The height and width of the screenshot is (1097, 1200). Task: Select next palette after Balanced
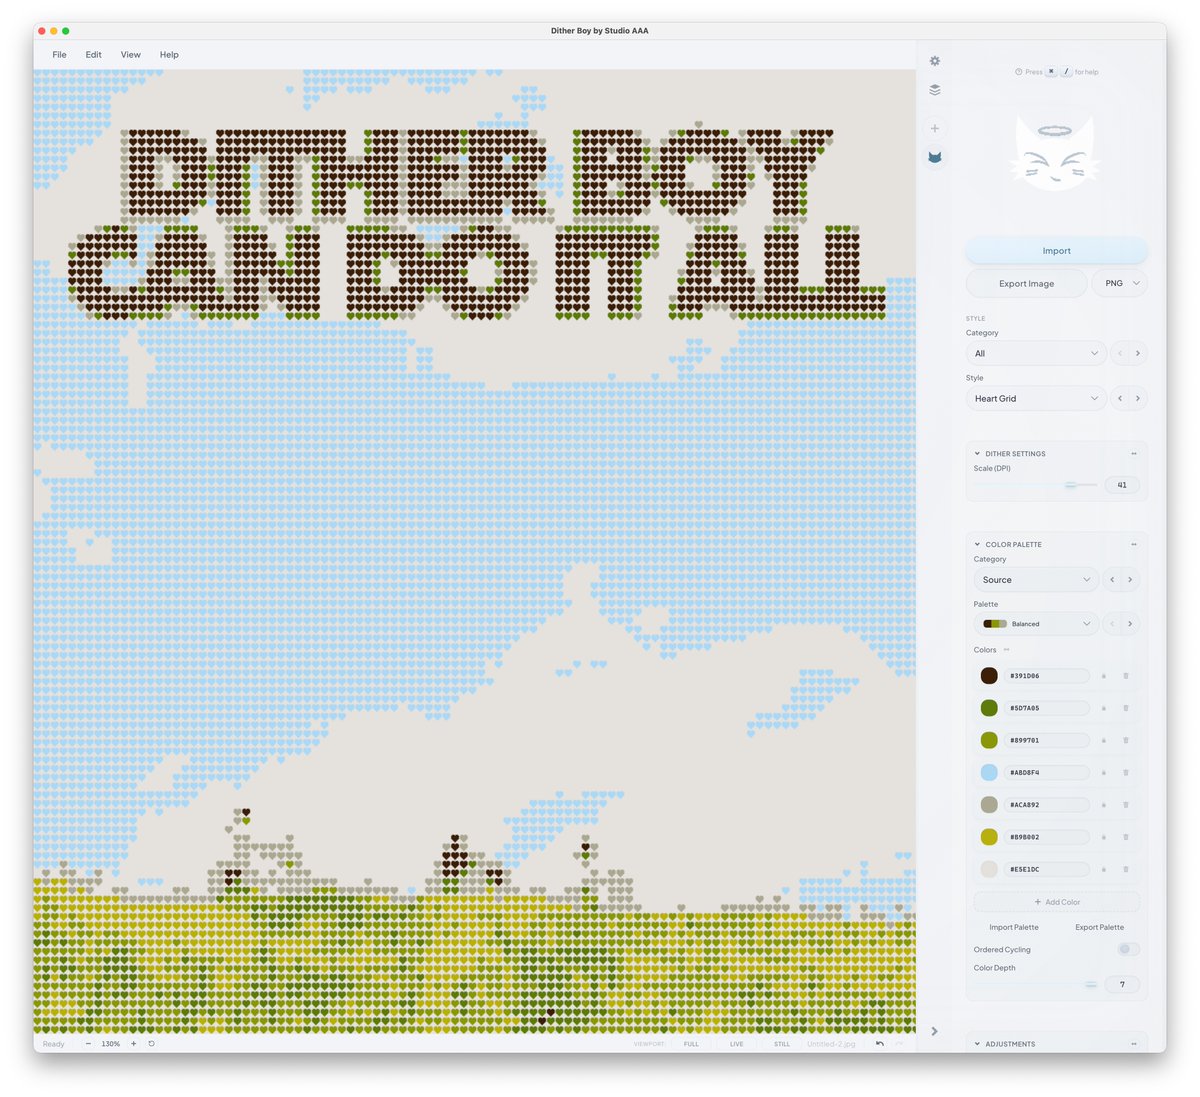click(1130, 624)
